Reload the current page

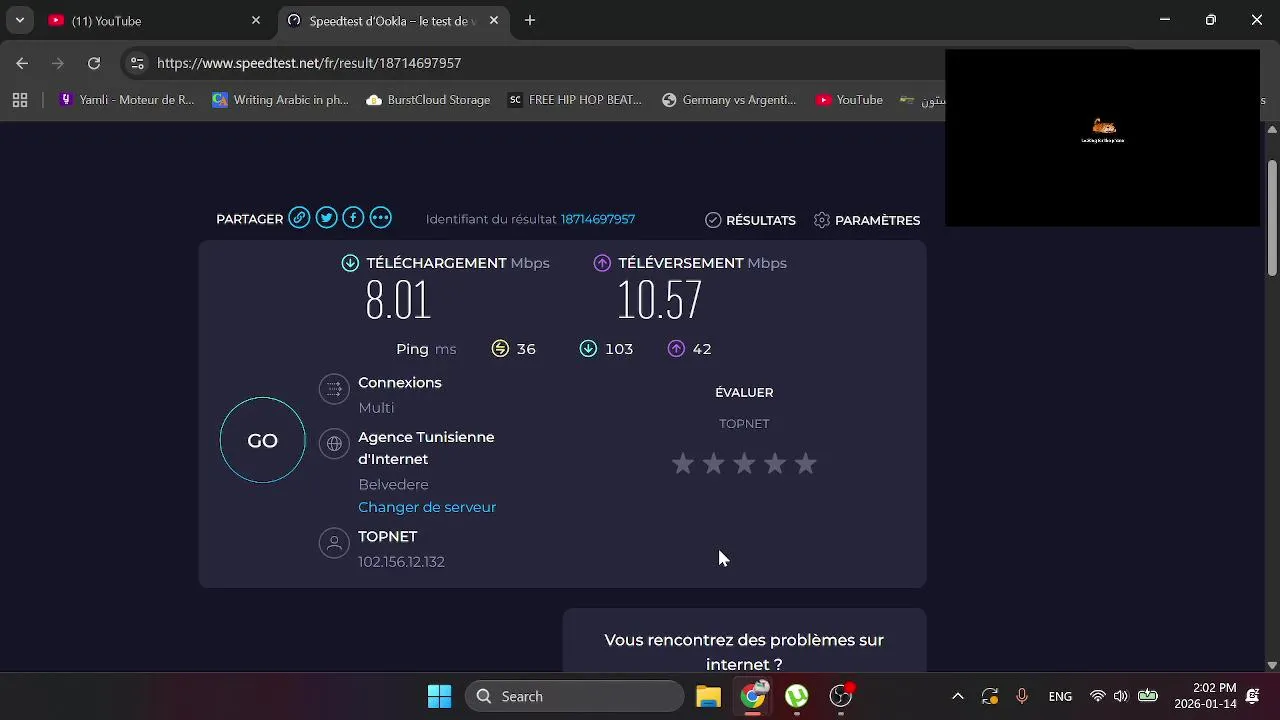(x=94, y=63)
